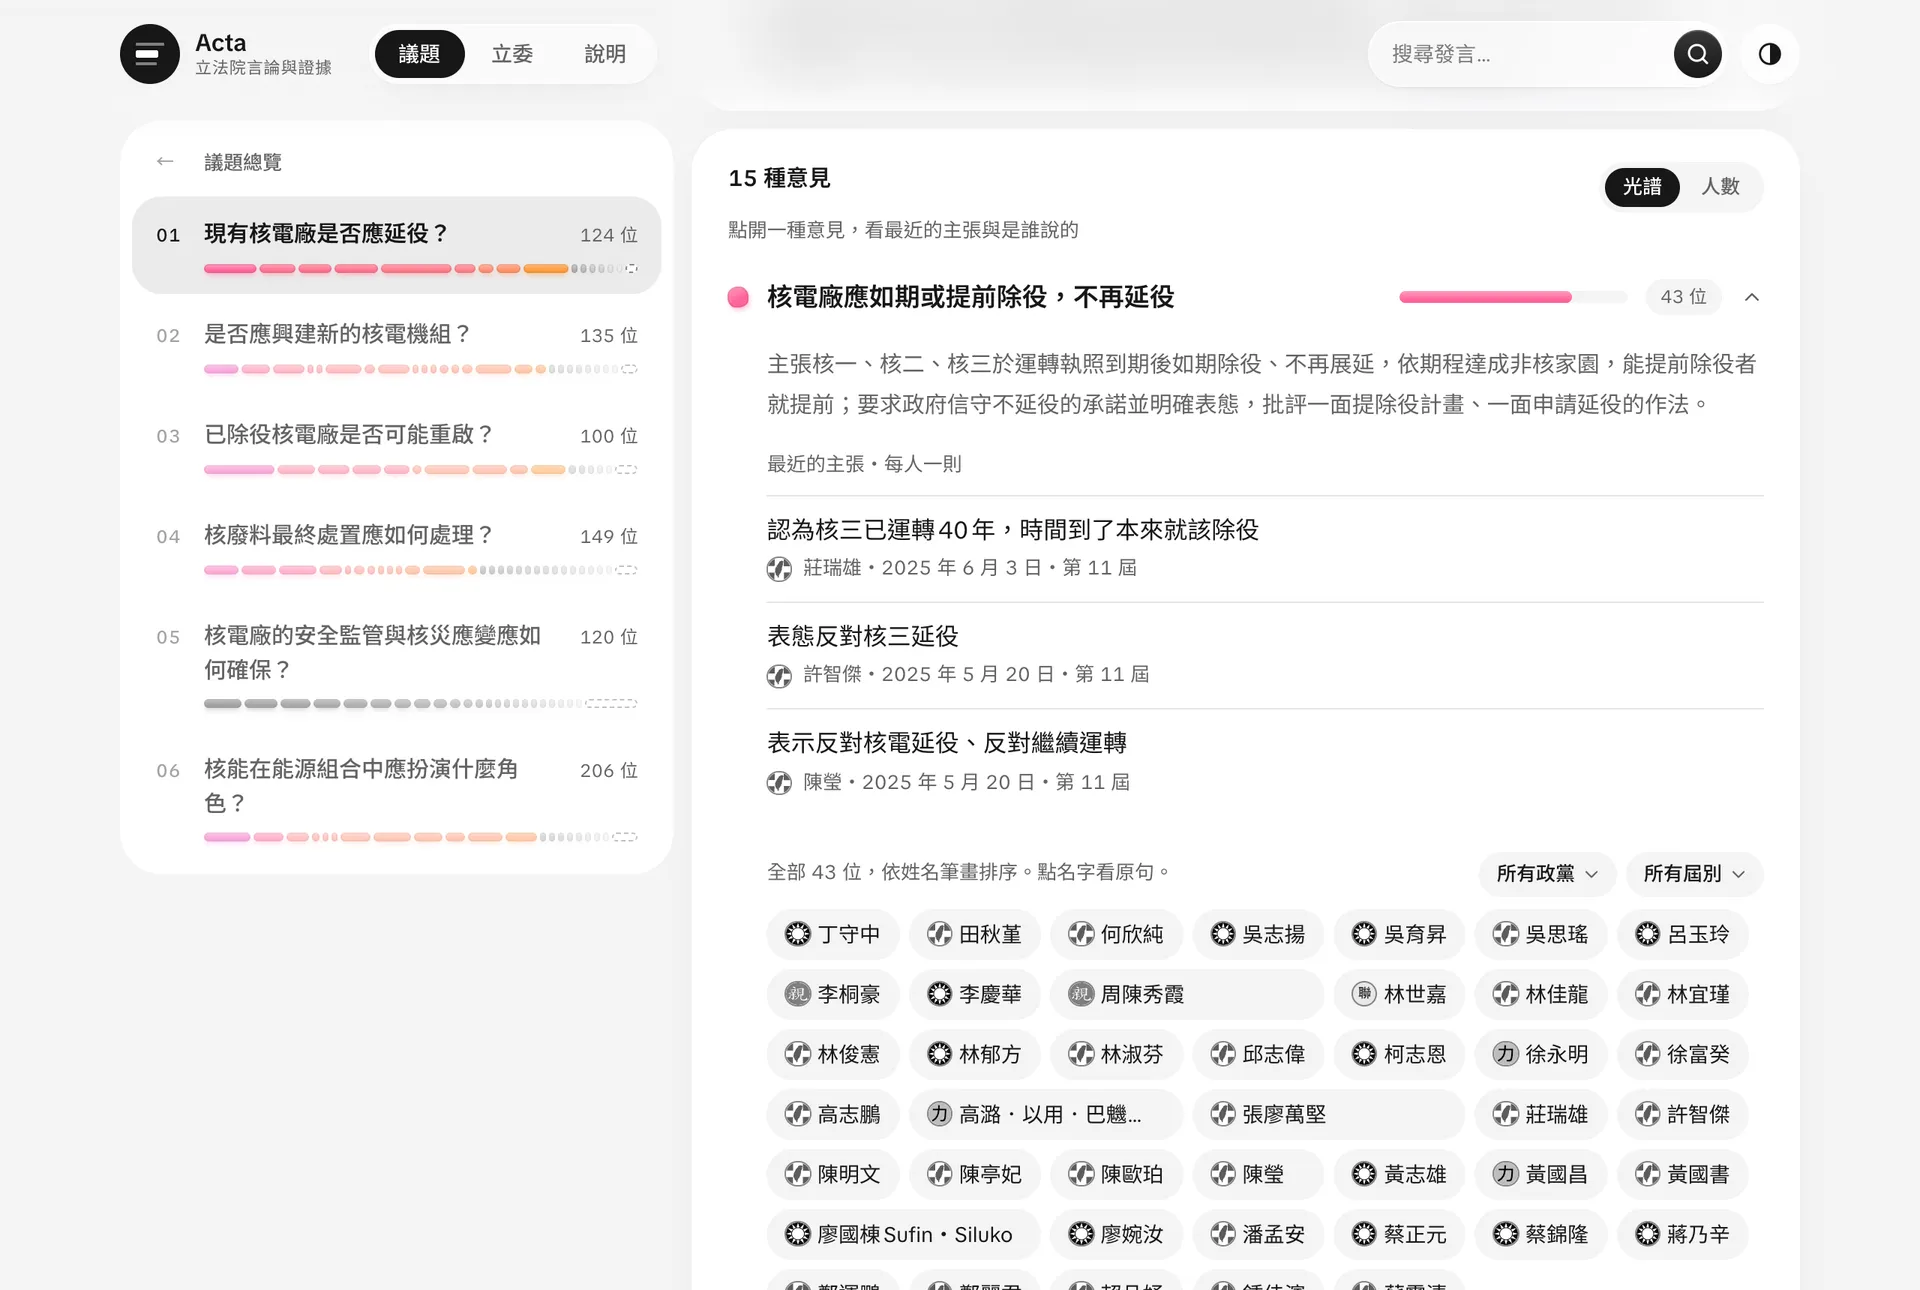Image resolution: width=1920 pixels, height=1290 pixels.
Task: Click the search magnifier button
Action: [x=1697, y=54]
